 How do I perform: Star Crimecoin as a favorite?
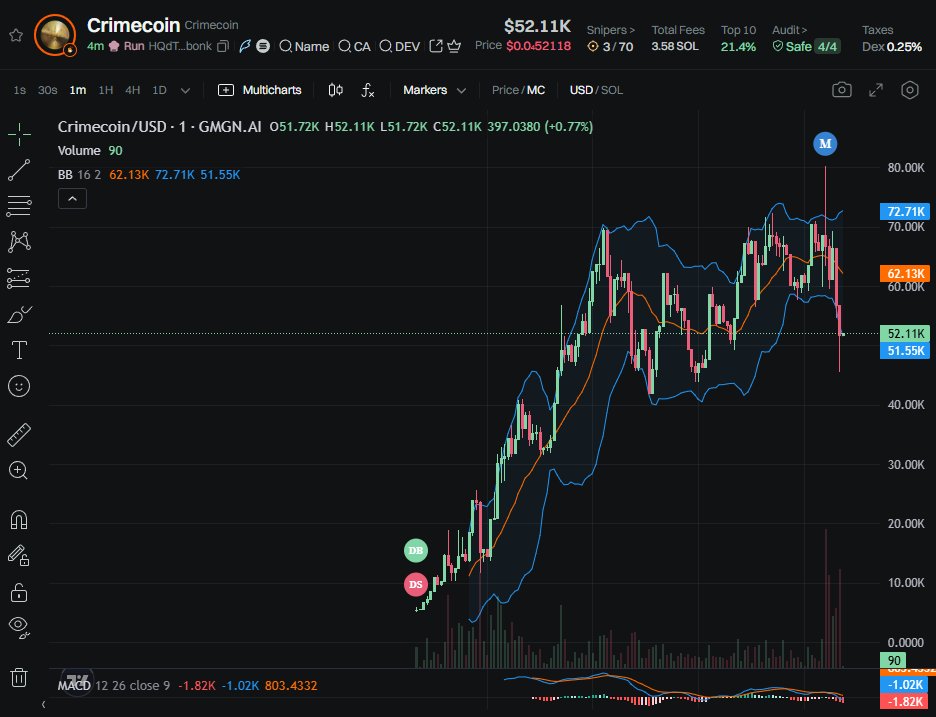click(x=16, y=35)
